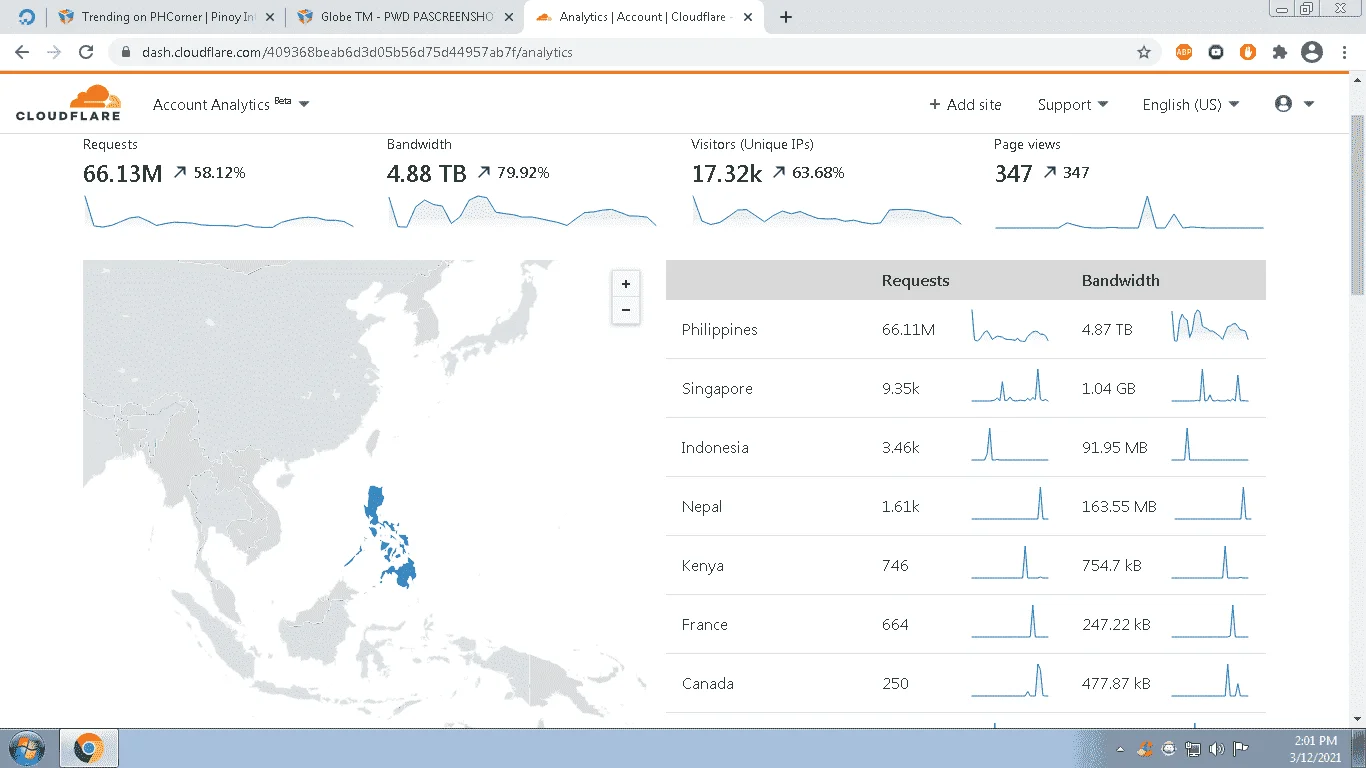Select the Kenya row label
The height and width of the screenshot is (768, 1366).
pos(703,566)
